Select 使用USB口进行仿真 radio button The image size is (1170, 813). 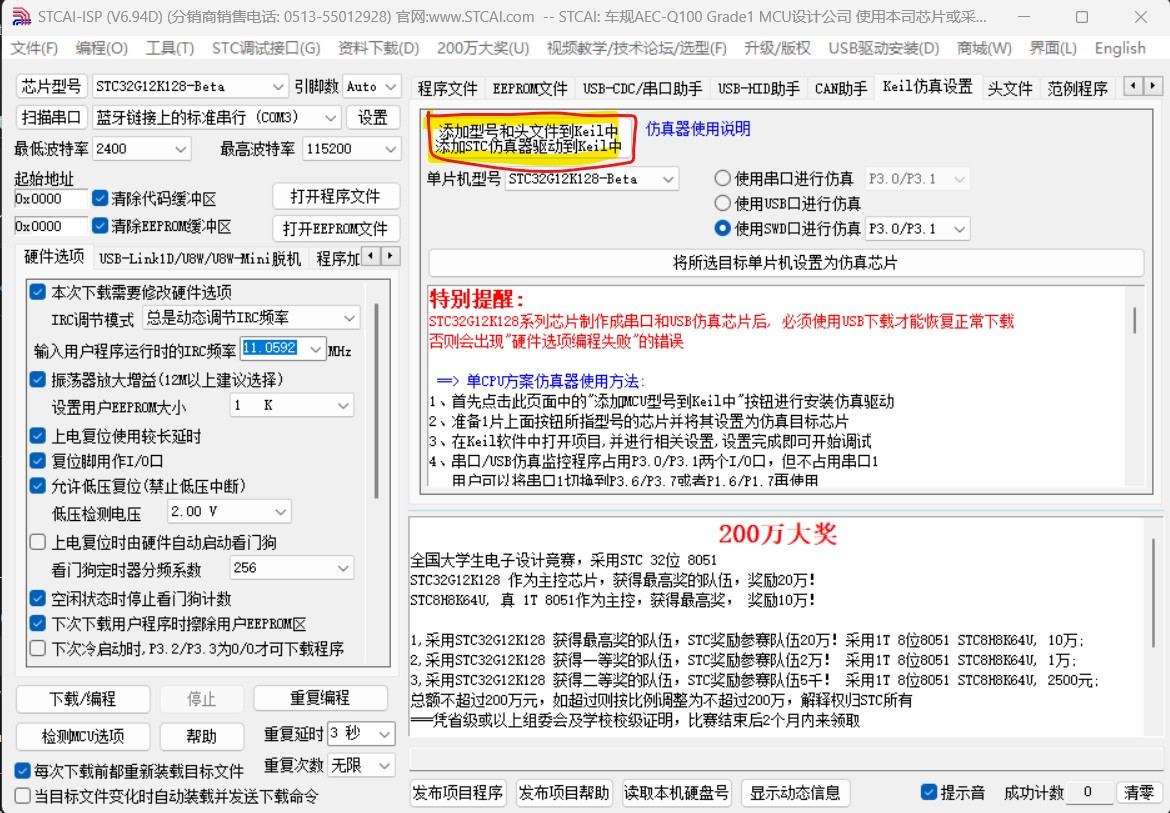click(722, 203)
